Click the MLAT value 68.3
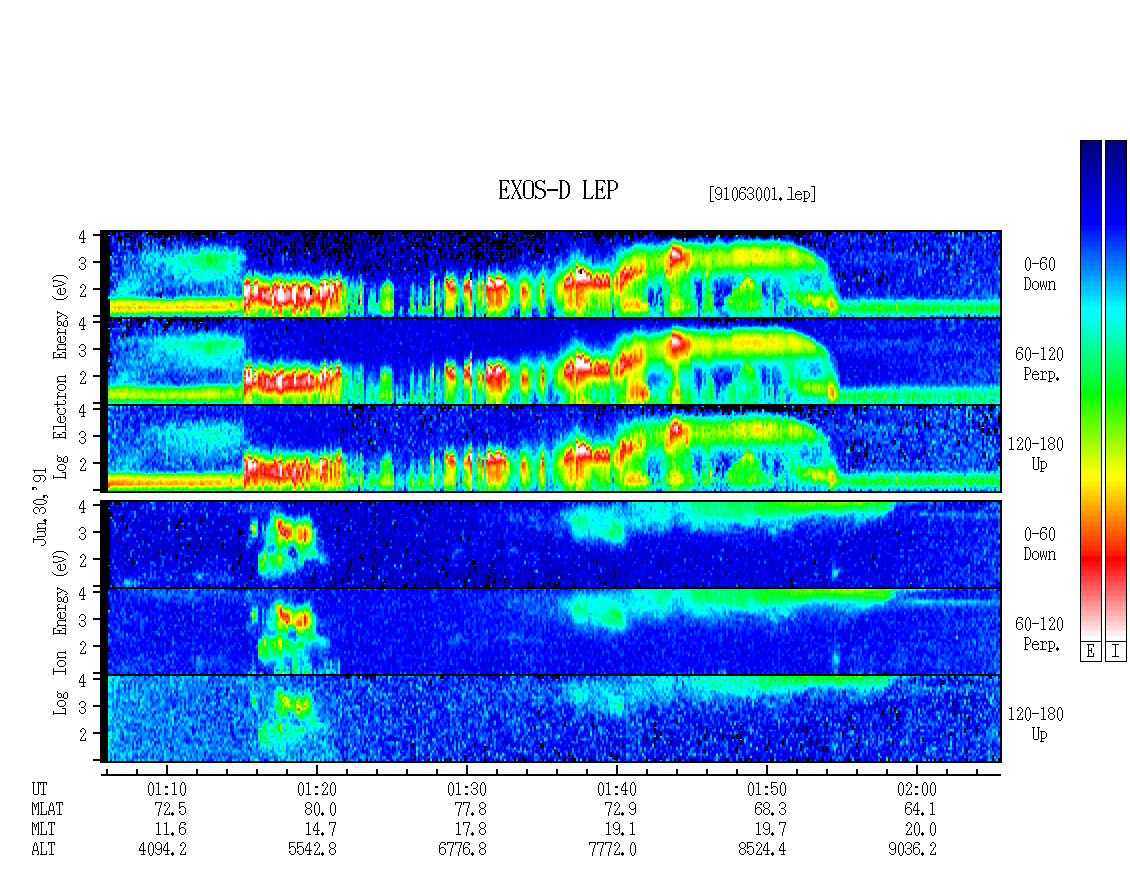Viewport: 1130px width, 875px height. [770, 809]
